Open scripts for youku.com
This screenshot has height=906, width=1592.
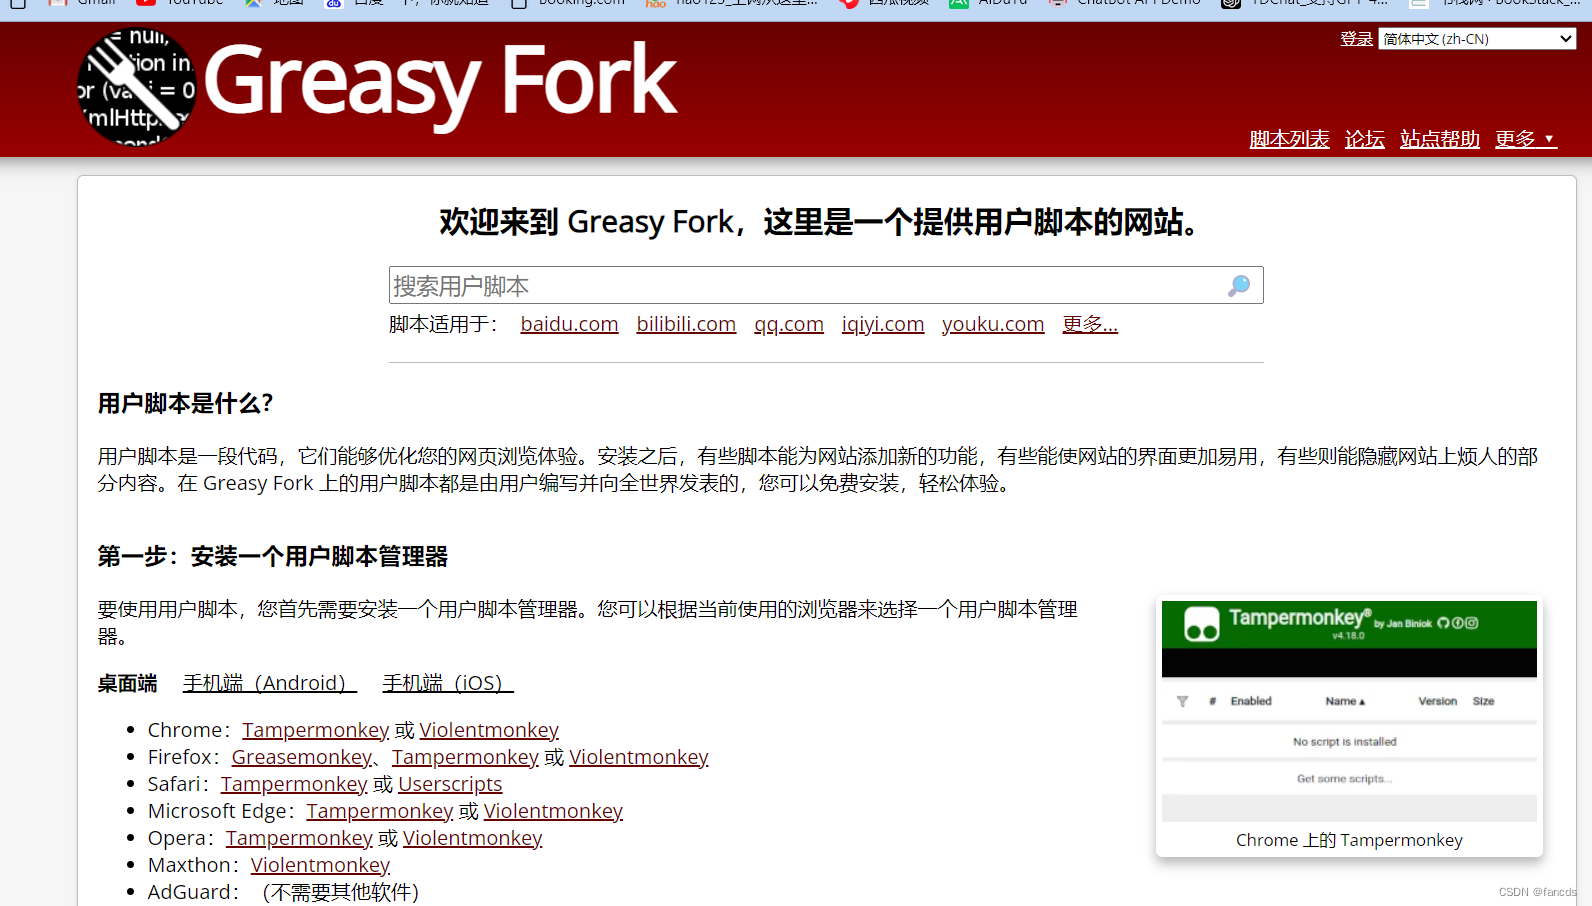click(x=993, y=324)
